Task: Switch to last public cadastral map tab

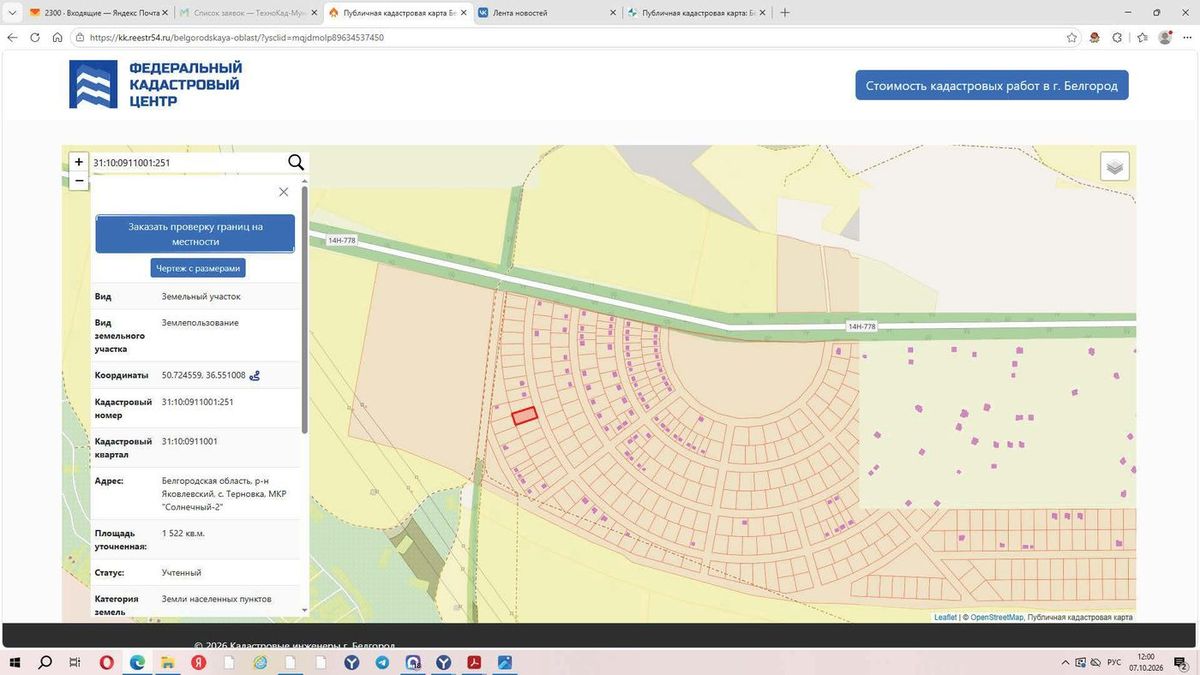Action: pos(694,13)
